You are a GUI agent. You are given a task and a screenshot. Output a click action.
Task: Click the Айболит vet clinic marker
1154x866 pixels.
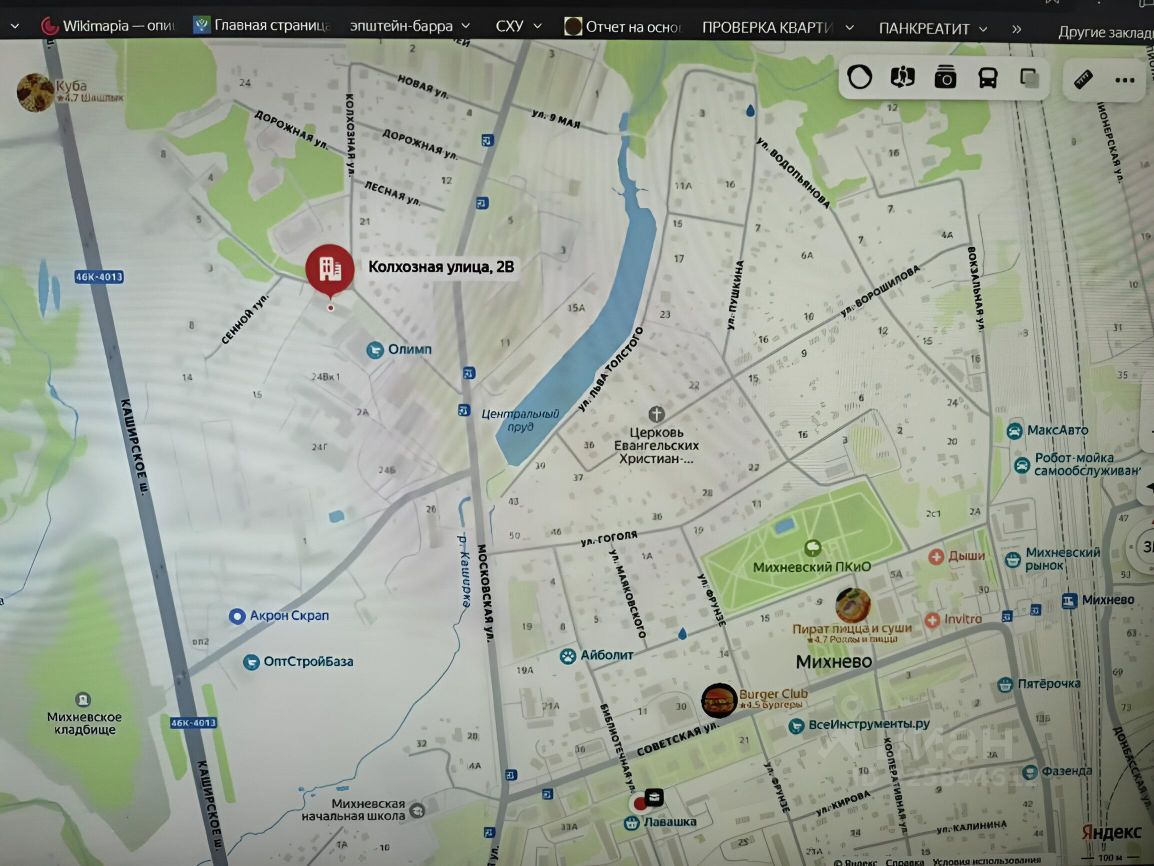tap(567, 656)
